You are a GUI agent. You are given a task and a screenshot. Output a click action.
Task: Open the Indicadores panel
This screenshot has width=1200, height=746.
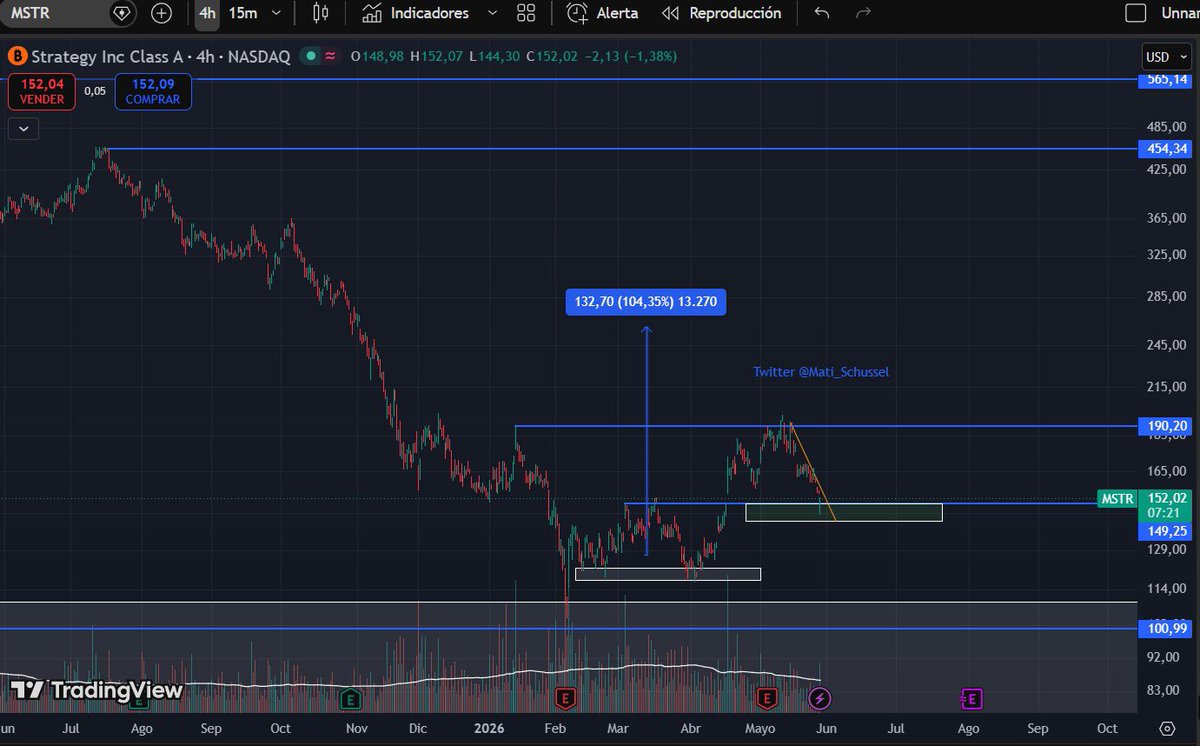[415, 14]
